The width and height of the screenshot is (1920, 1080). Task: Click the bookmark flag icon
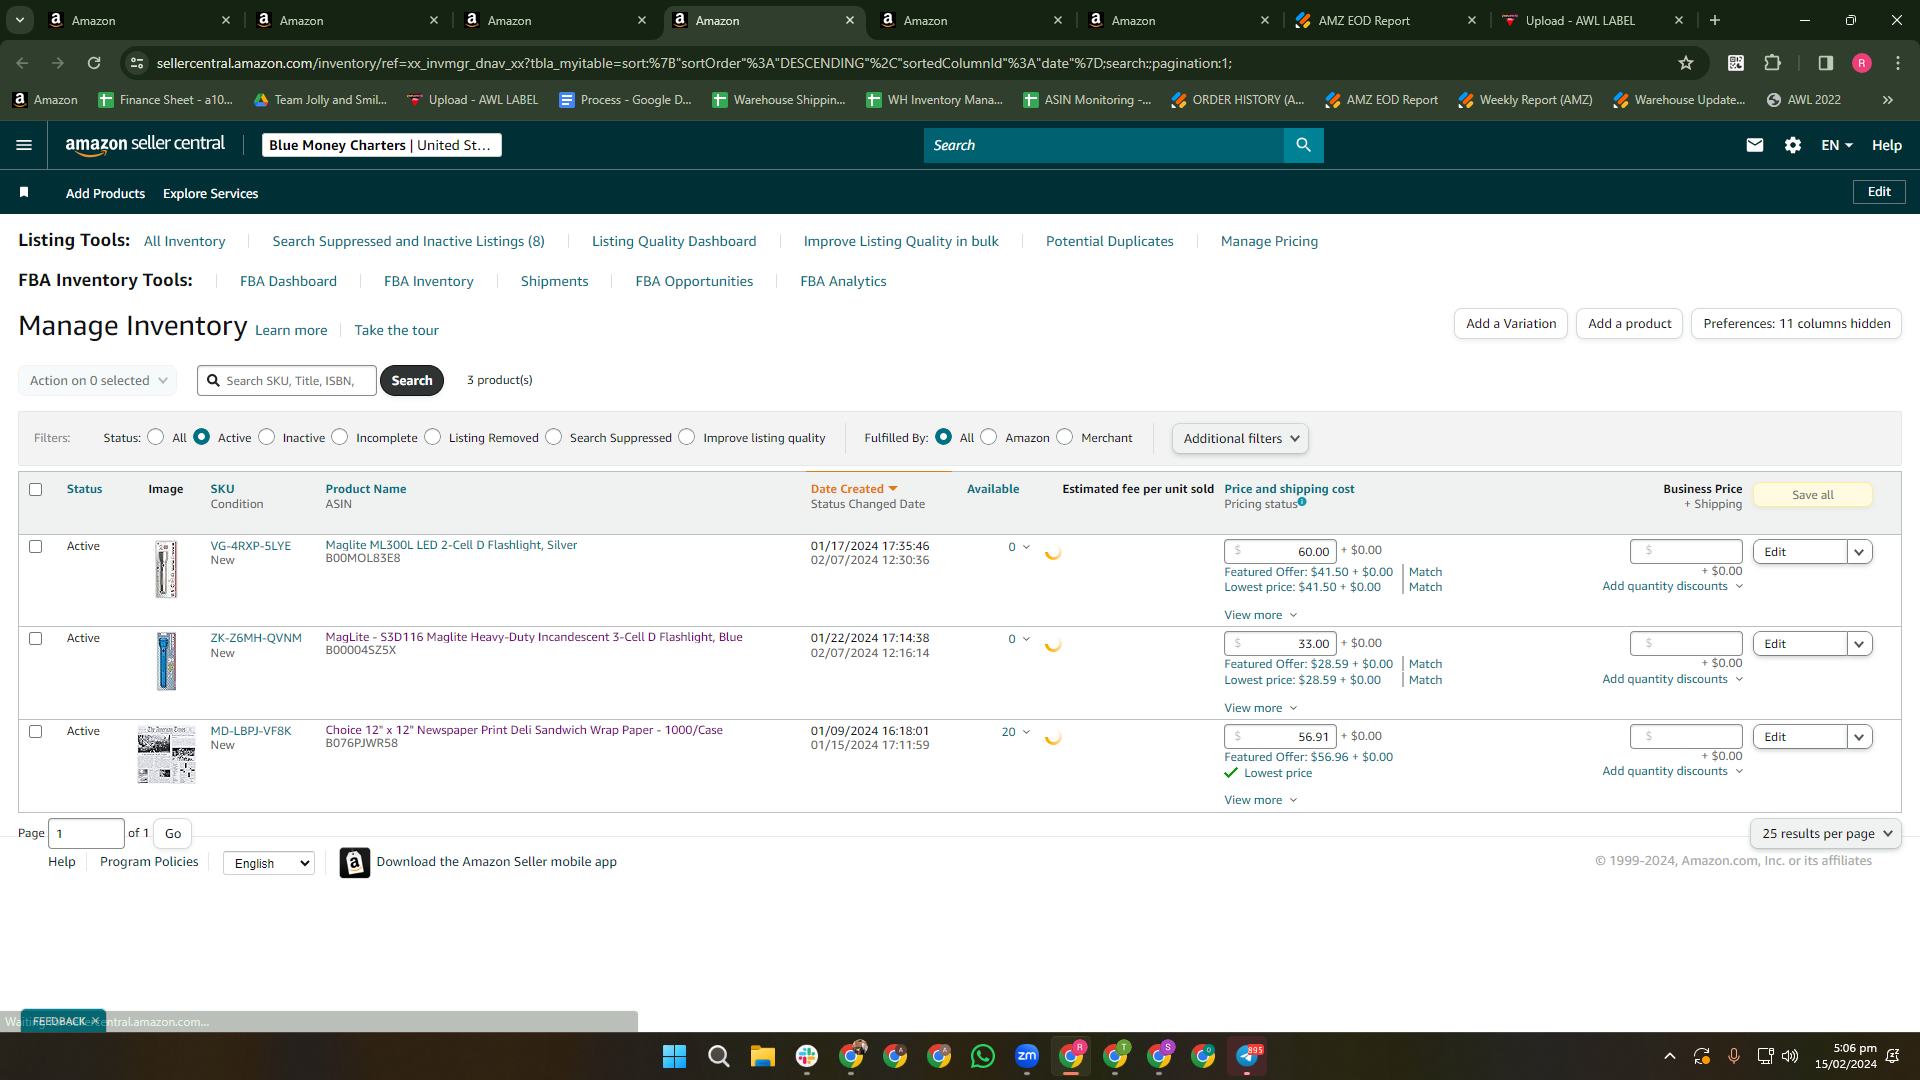tap(24, 192)
